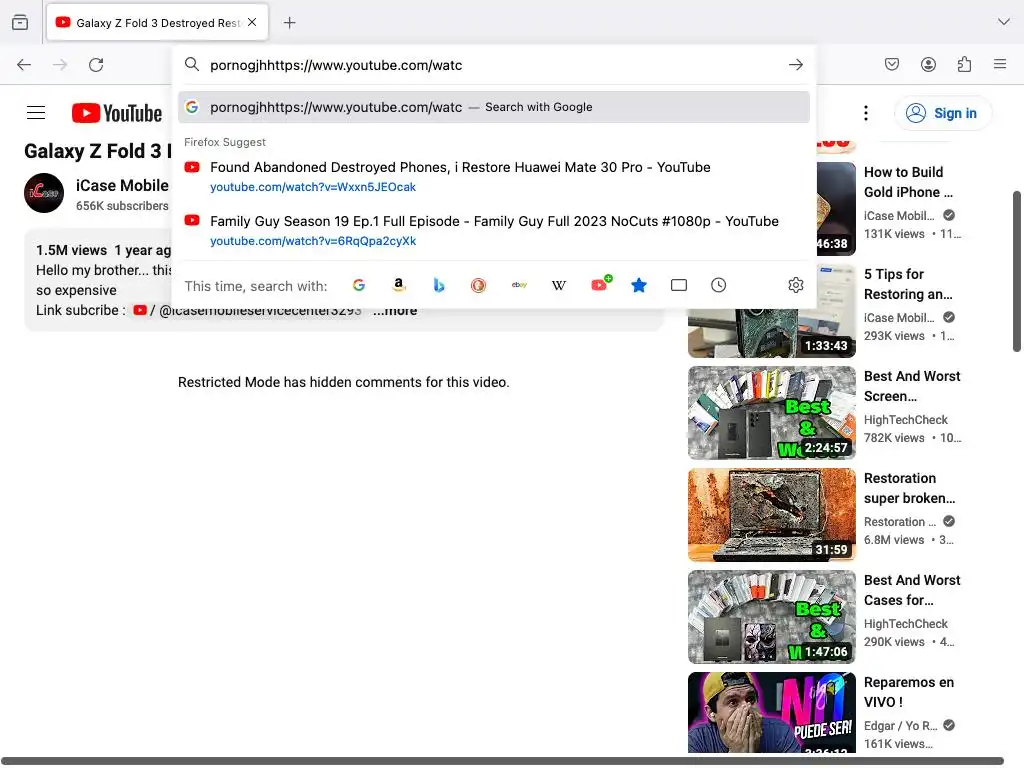Open the 31:59 broken laptop thumbnail
1024x768 pixels.
(771, 515)
